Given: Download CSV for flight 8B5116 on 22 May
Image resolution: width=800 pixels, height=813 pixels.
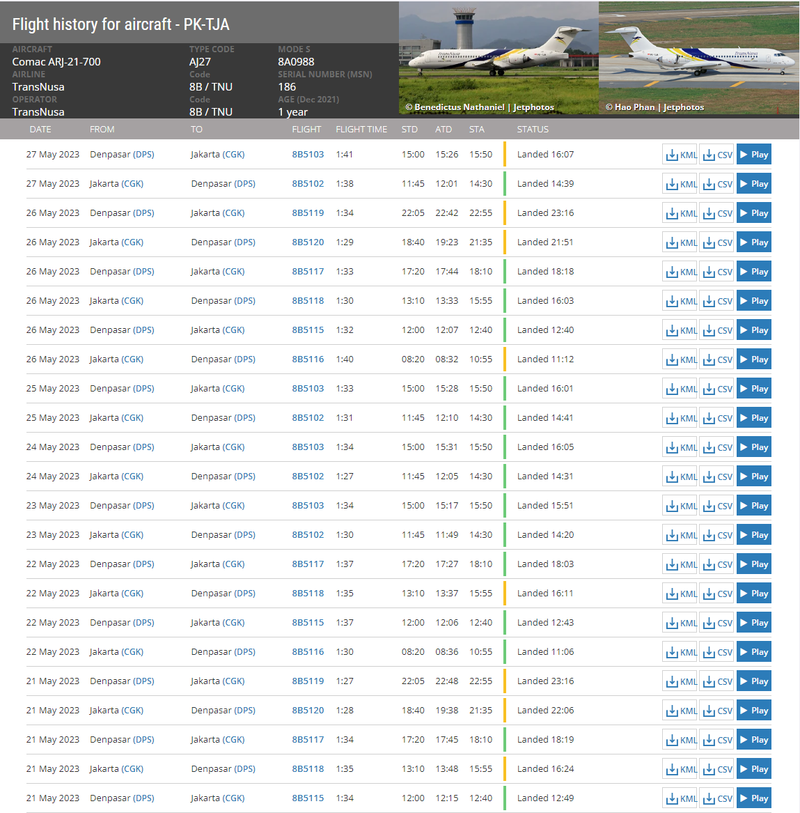Looking at the screenshot, I should (717, 652).
